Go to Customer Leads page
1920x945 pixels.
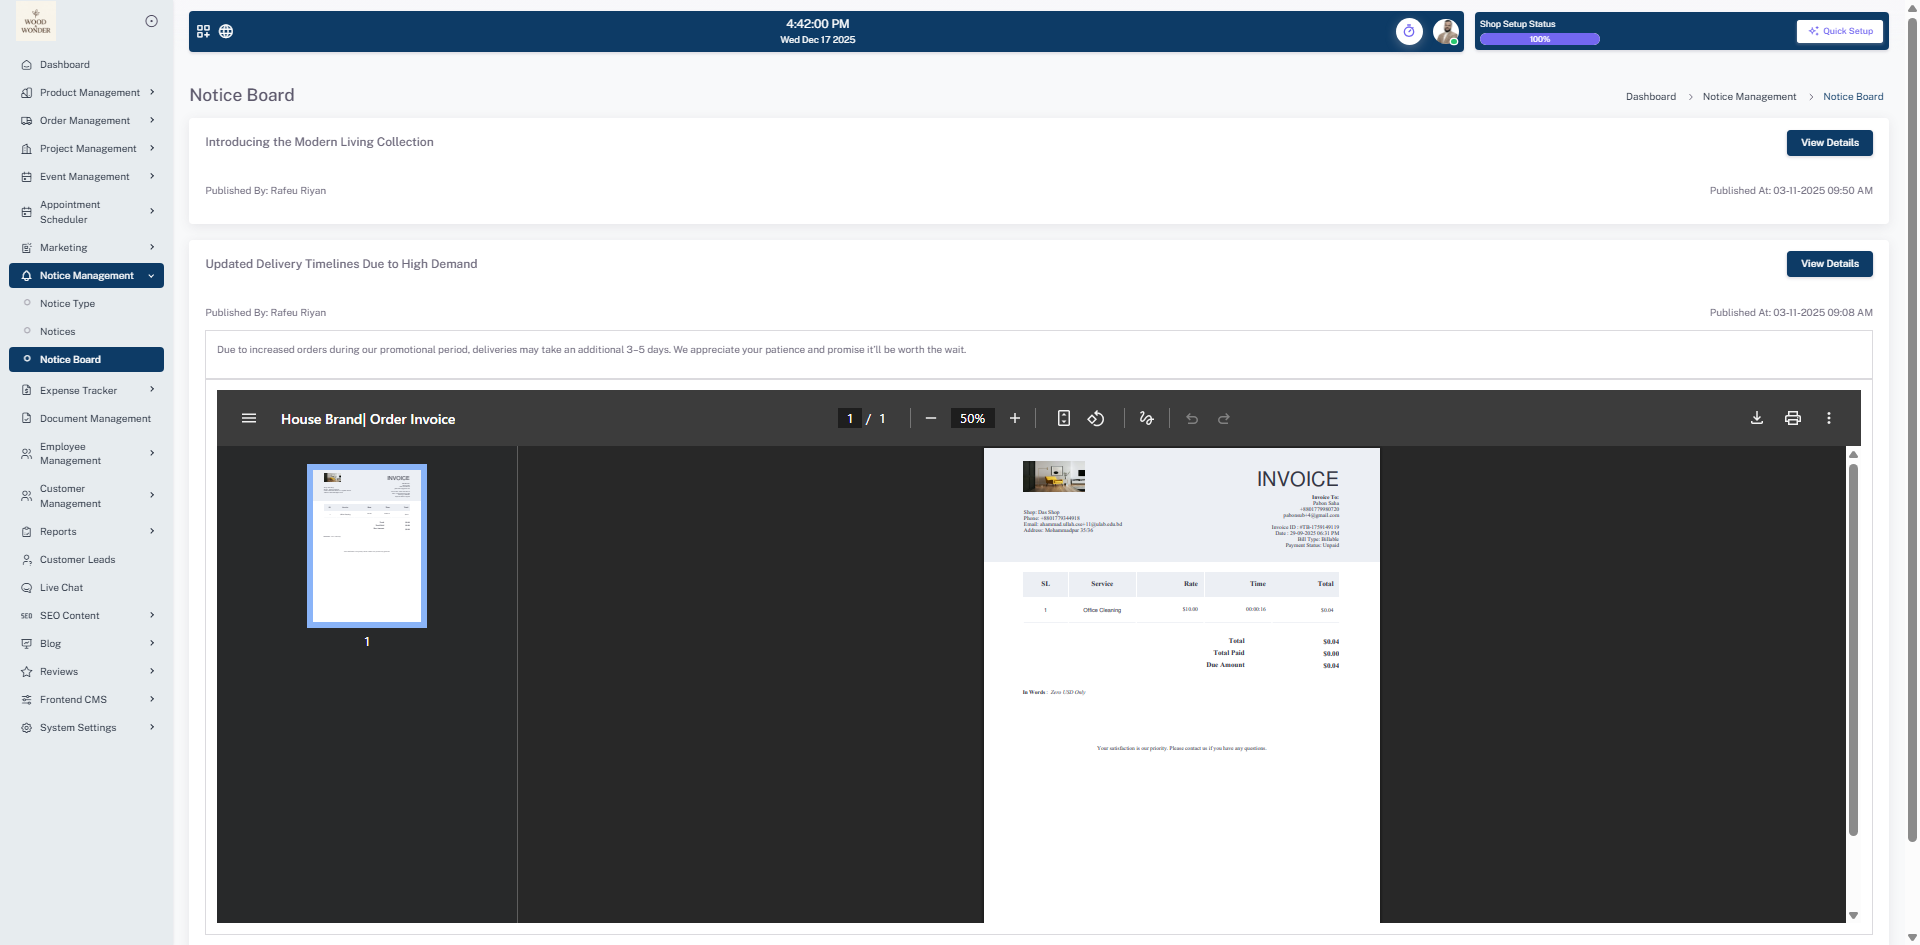coord(77,559)
